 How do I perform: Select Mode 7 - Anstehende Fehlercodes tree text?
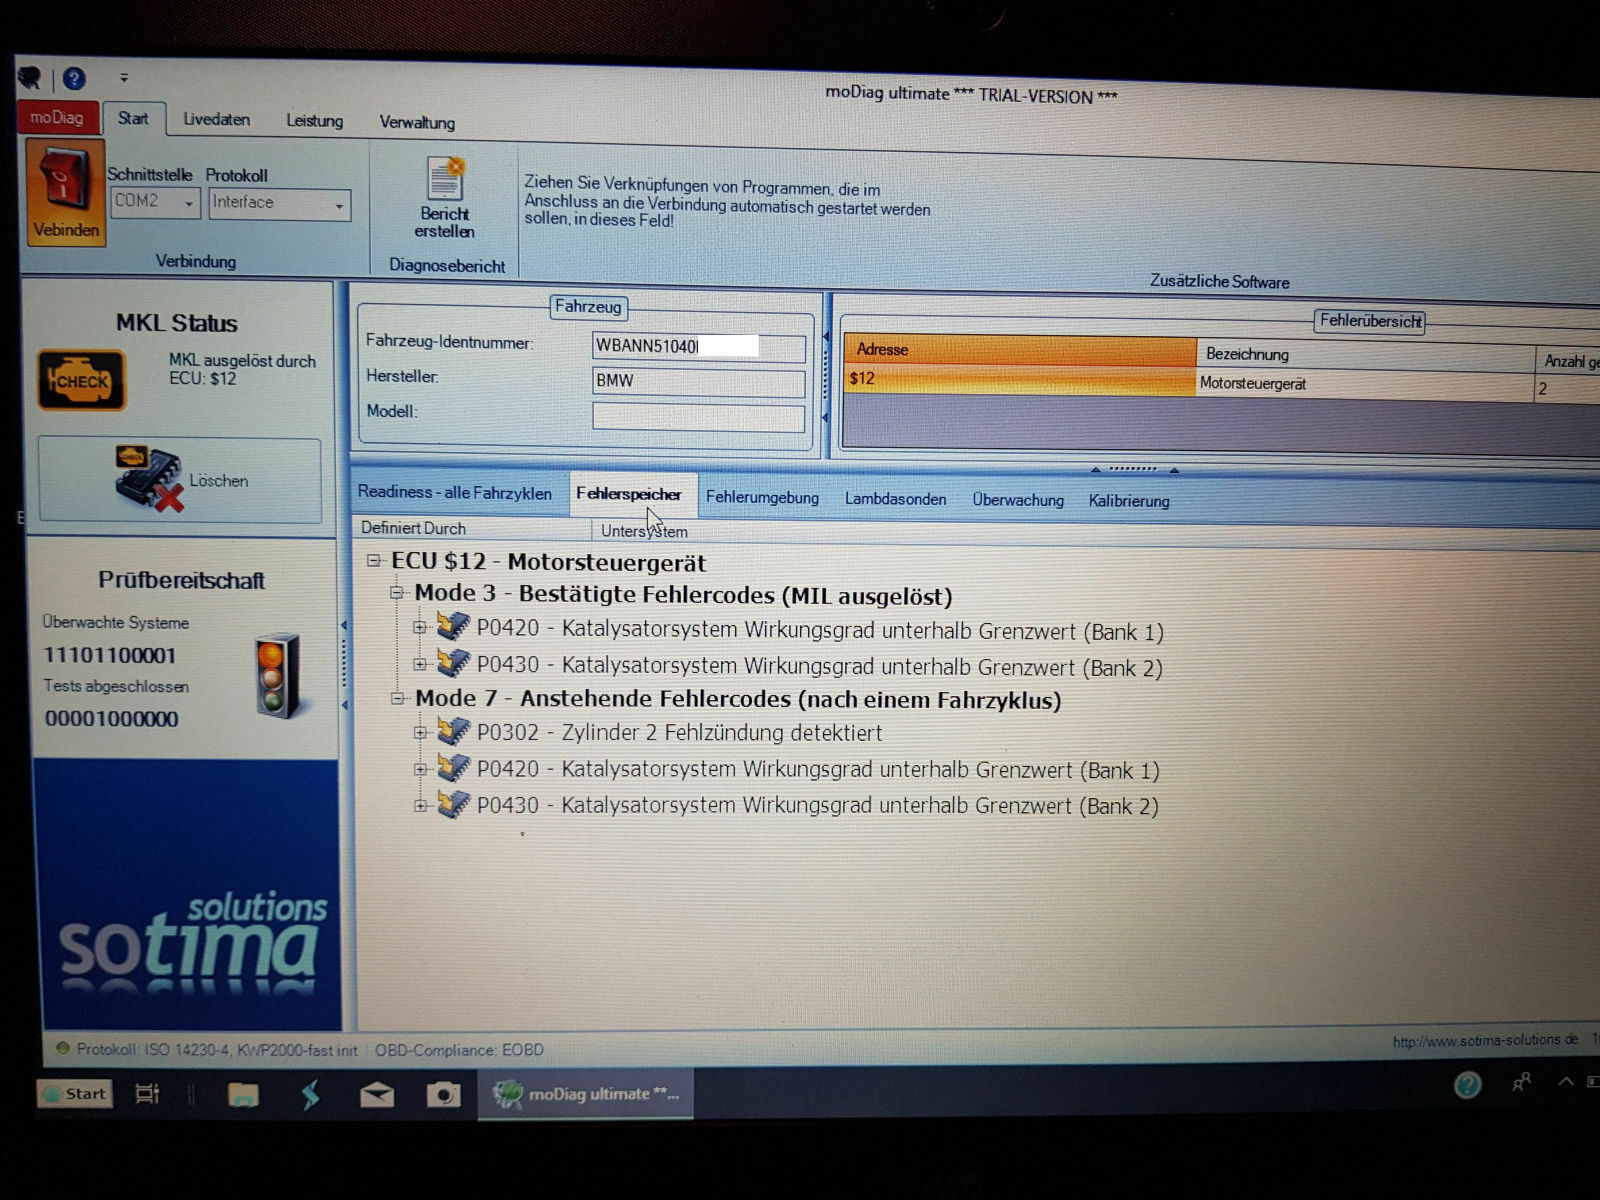point(738,699)
